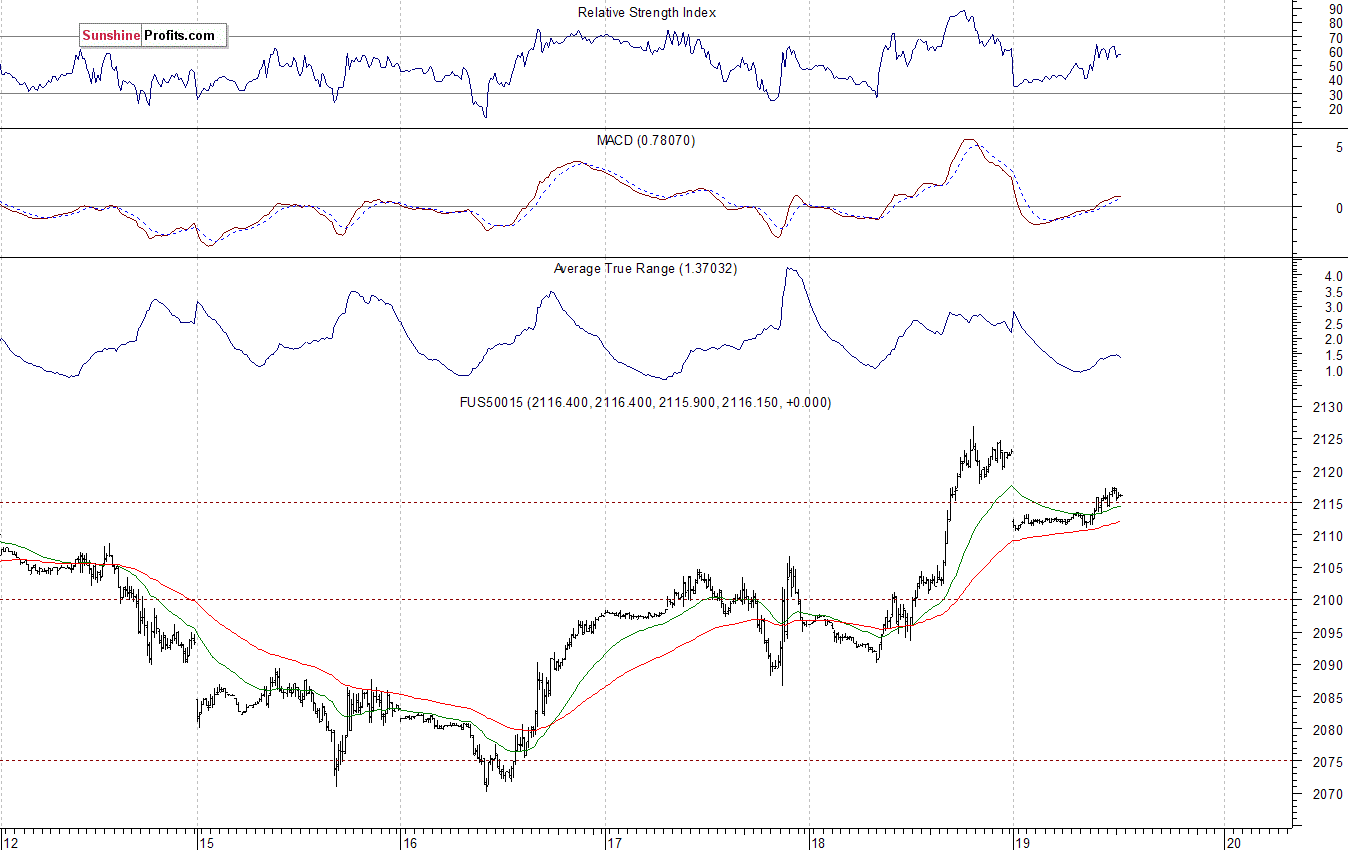Viewport: 1348px width, 850px height.
Task: Click the SunshineProfits.com logo
Action: [x=153, y=36]
